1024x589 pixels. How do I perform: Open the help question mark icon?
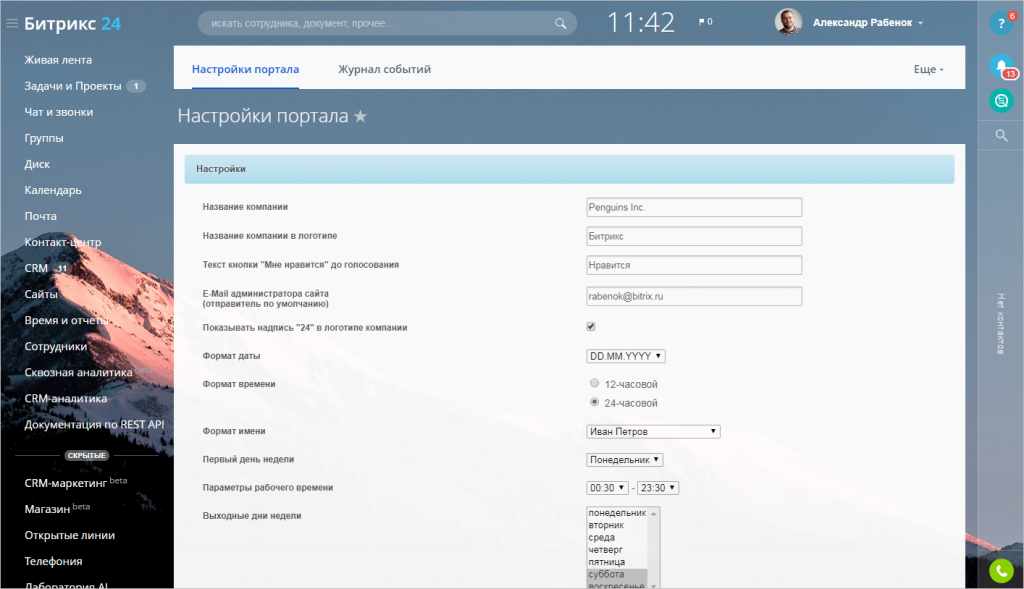coord(1001,24)
